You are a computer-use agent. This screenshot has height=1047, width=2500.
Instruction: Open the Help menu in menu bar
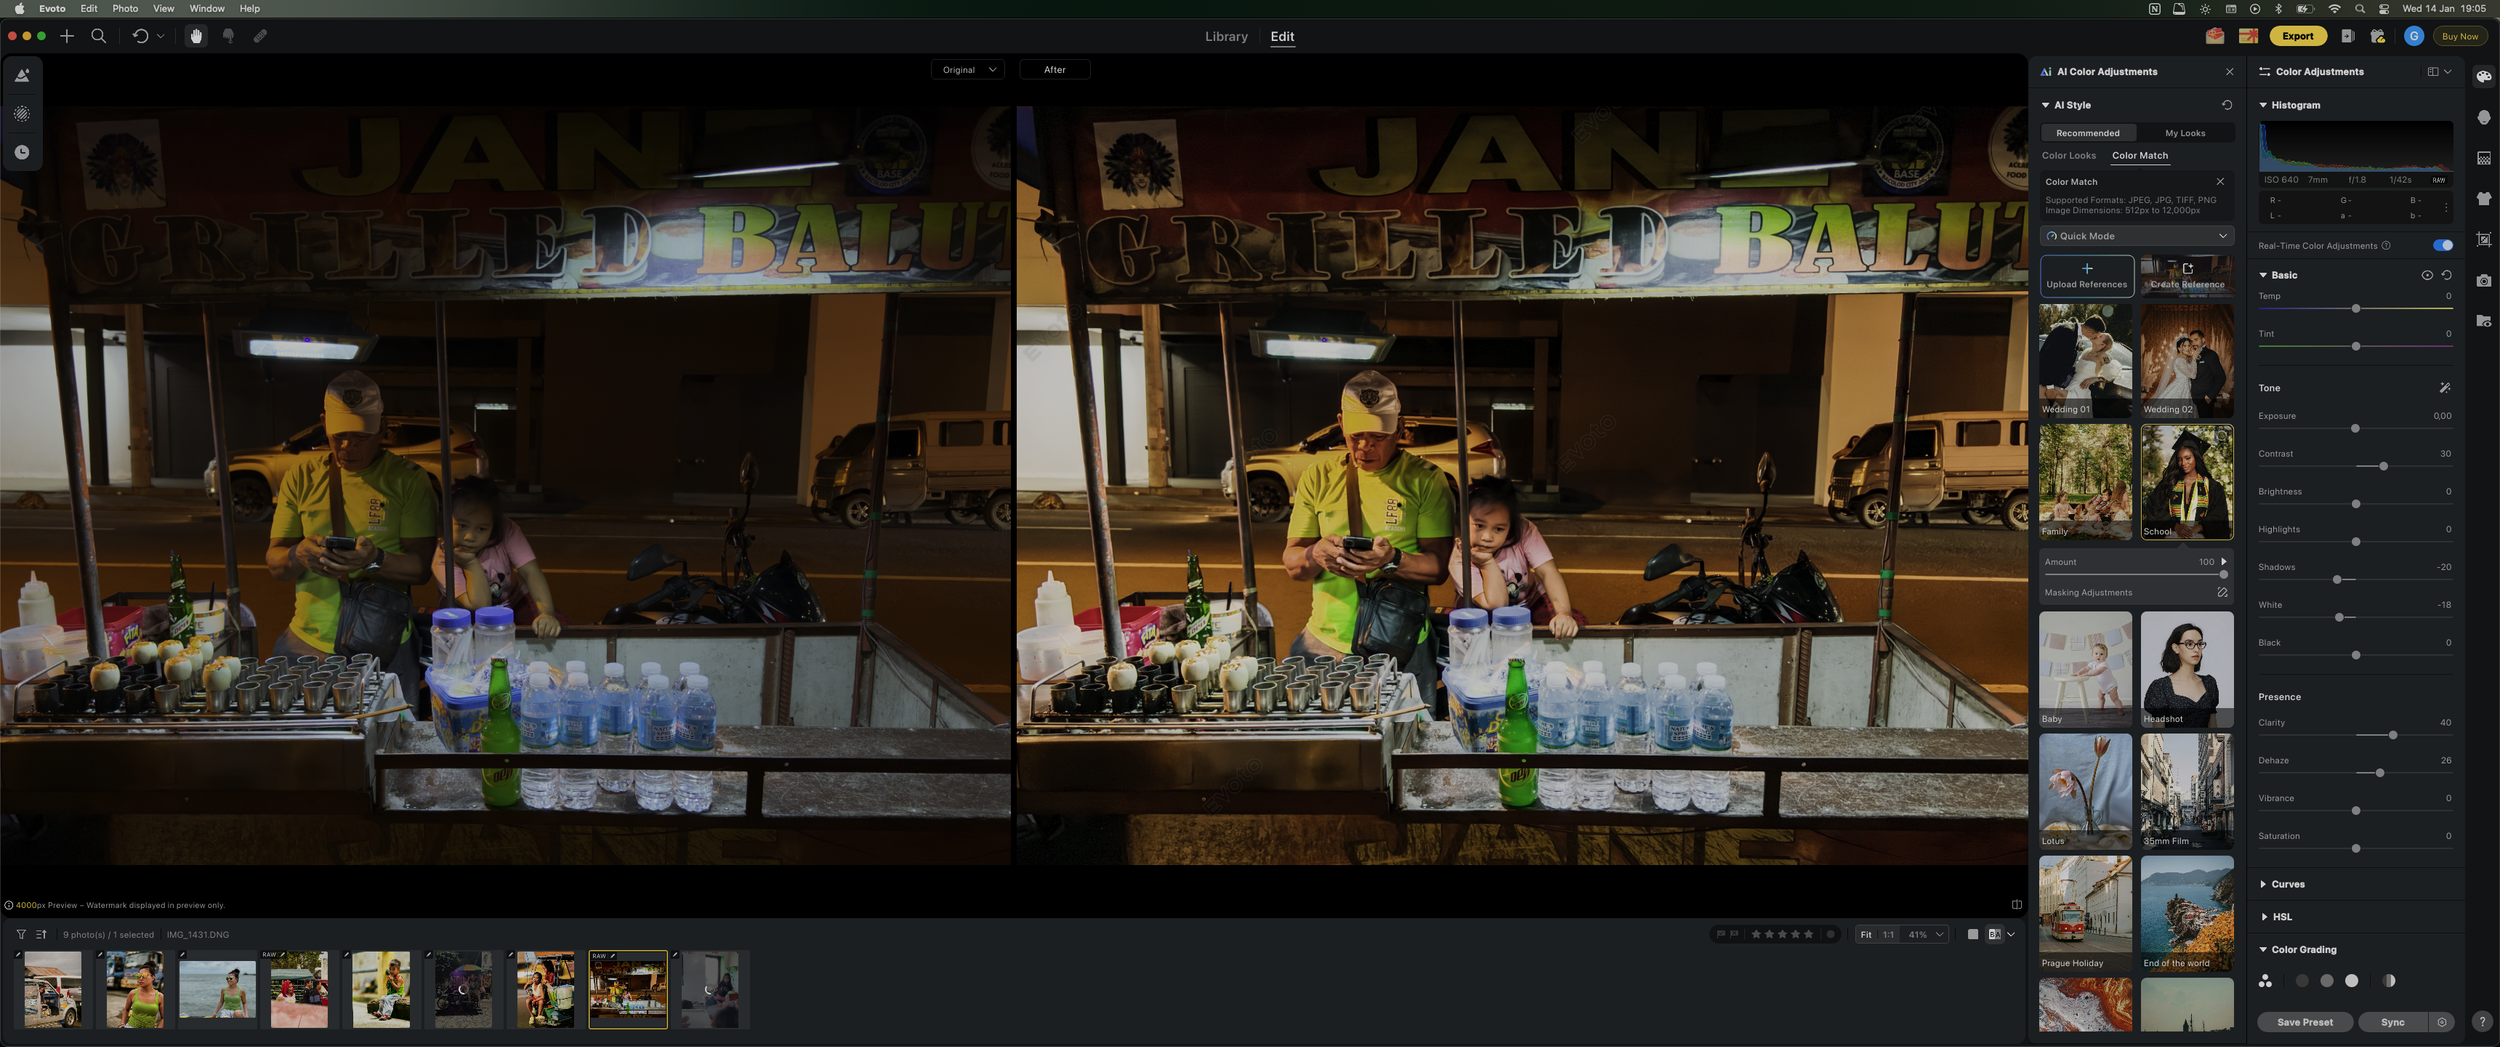click(250, 8)
